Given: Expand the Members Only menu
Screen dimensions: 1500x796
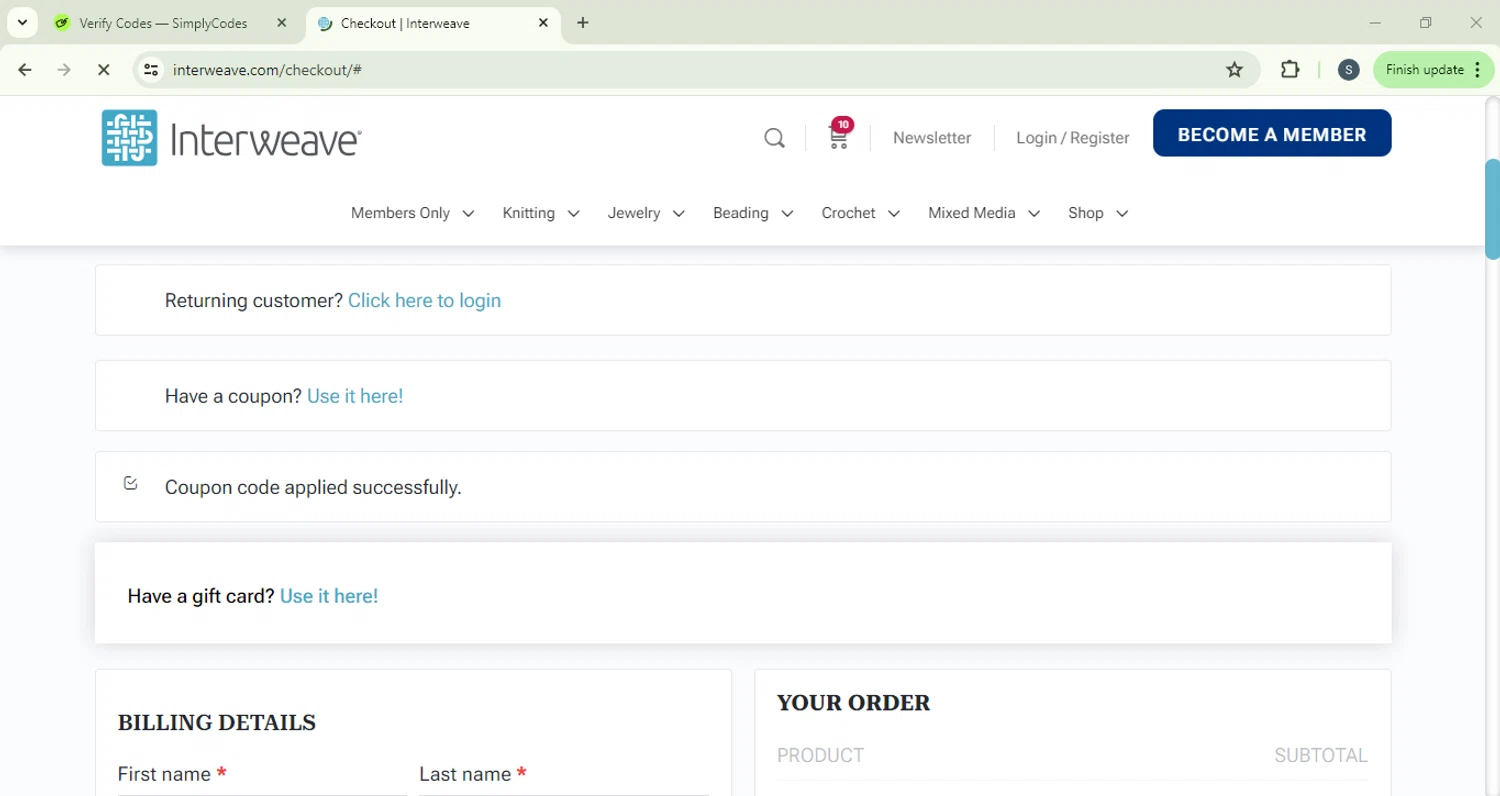Looking at the screenshot, I should pos(412,213).
